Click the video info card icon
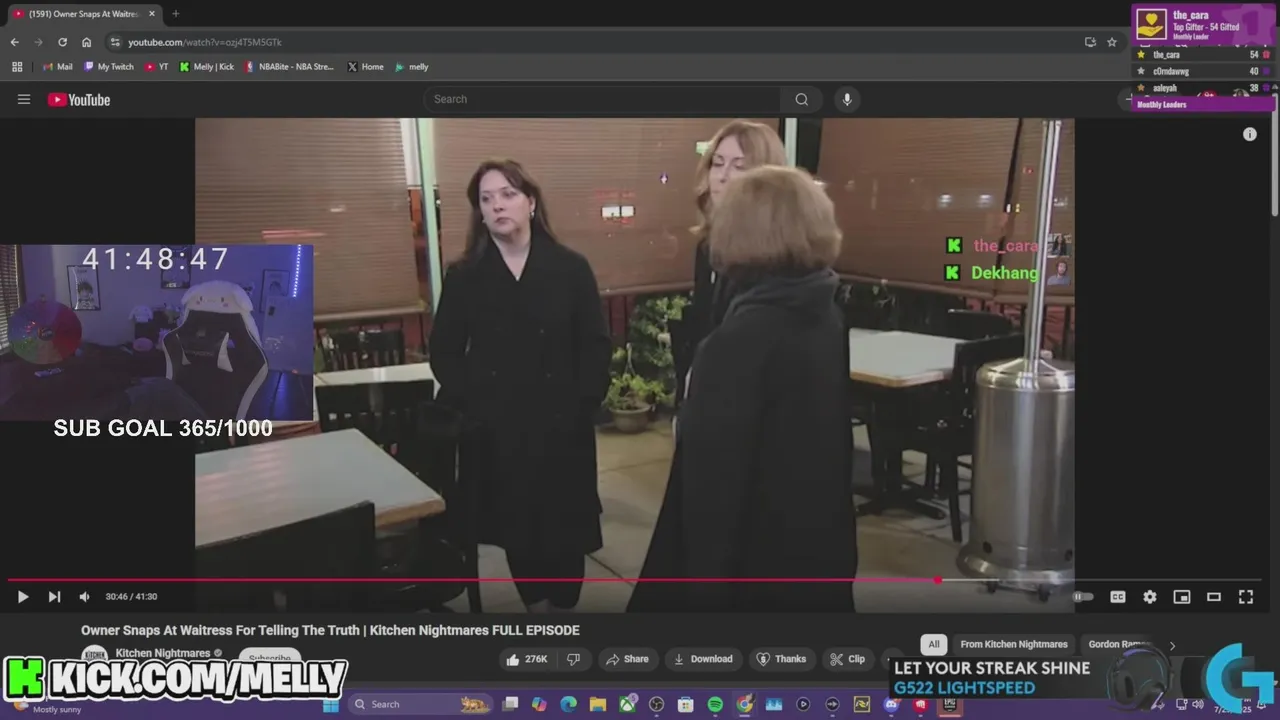 point(1249,134)
